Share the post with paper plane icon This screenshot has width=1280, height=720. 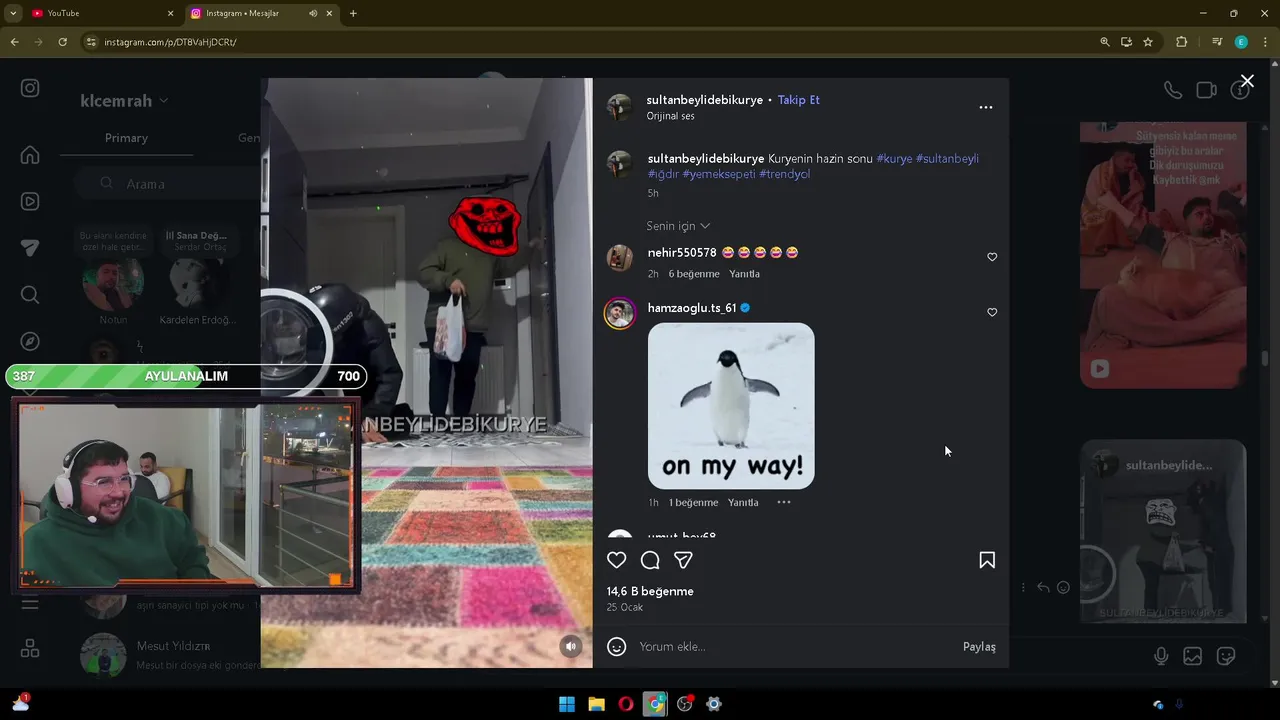683,560
